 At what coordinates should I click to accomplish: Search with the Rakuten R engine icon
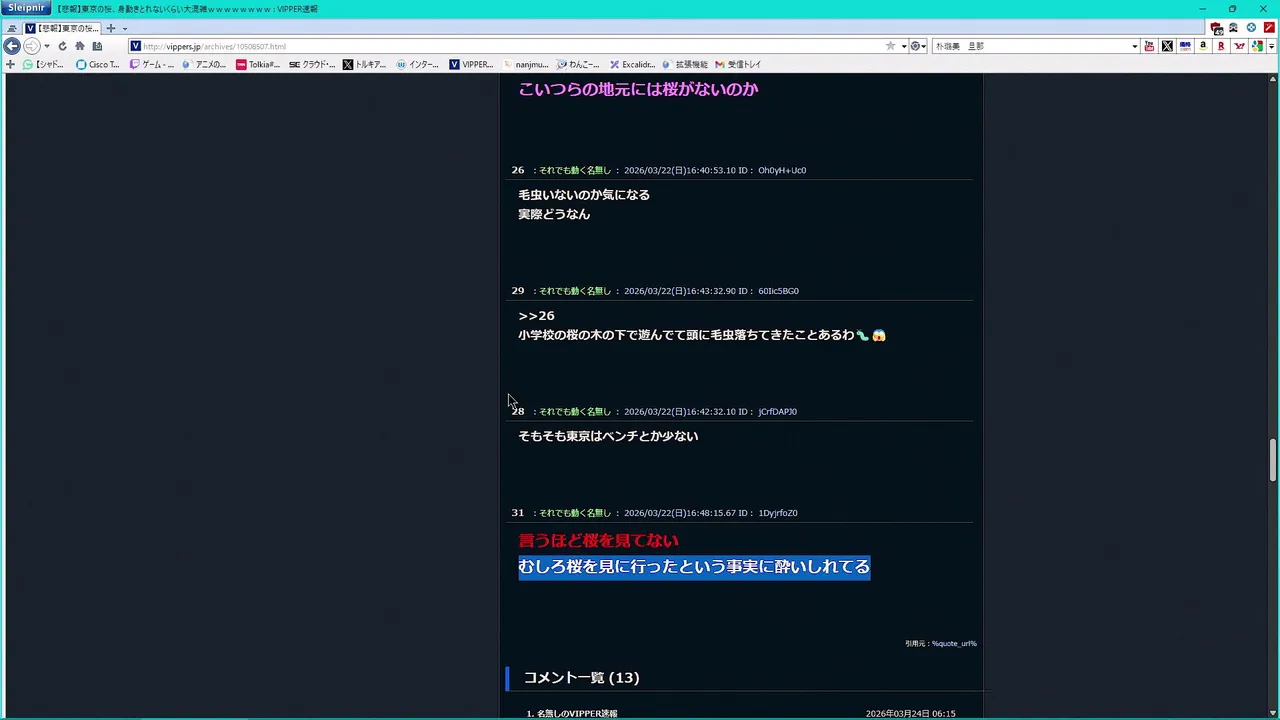point(1221,46)
